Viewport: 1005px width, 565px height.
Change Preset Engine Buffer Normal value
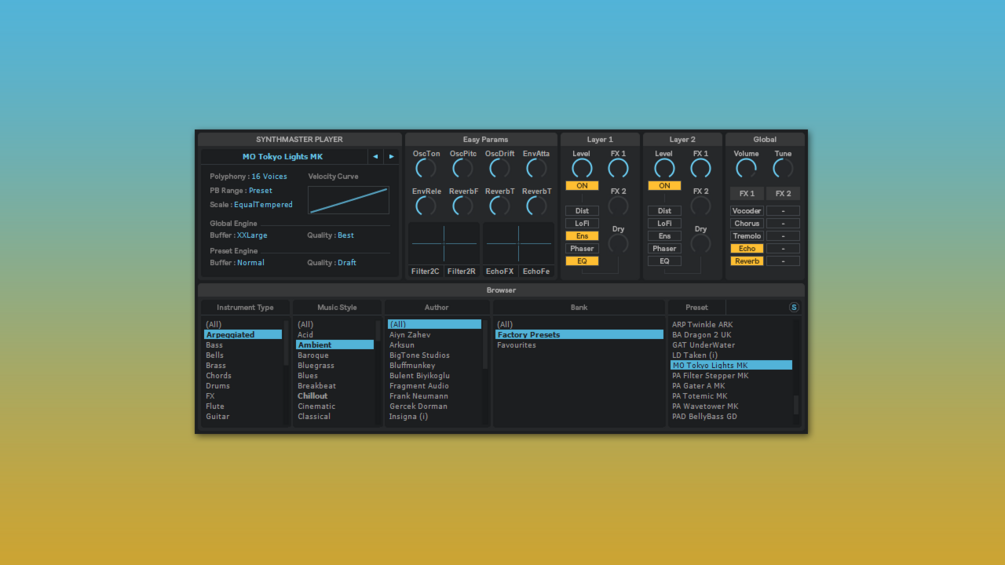pos(251,263)
